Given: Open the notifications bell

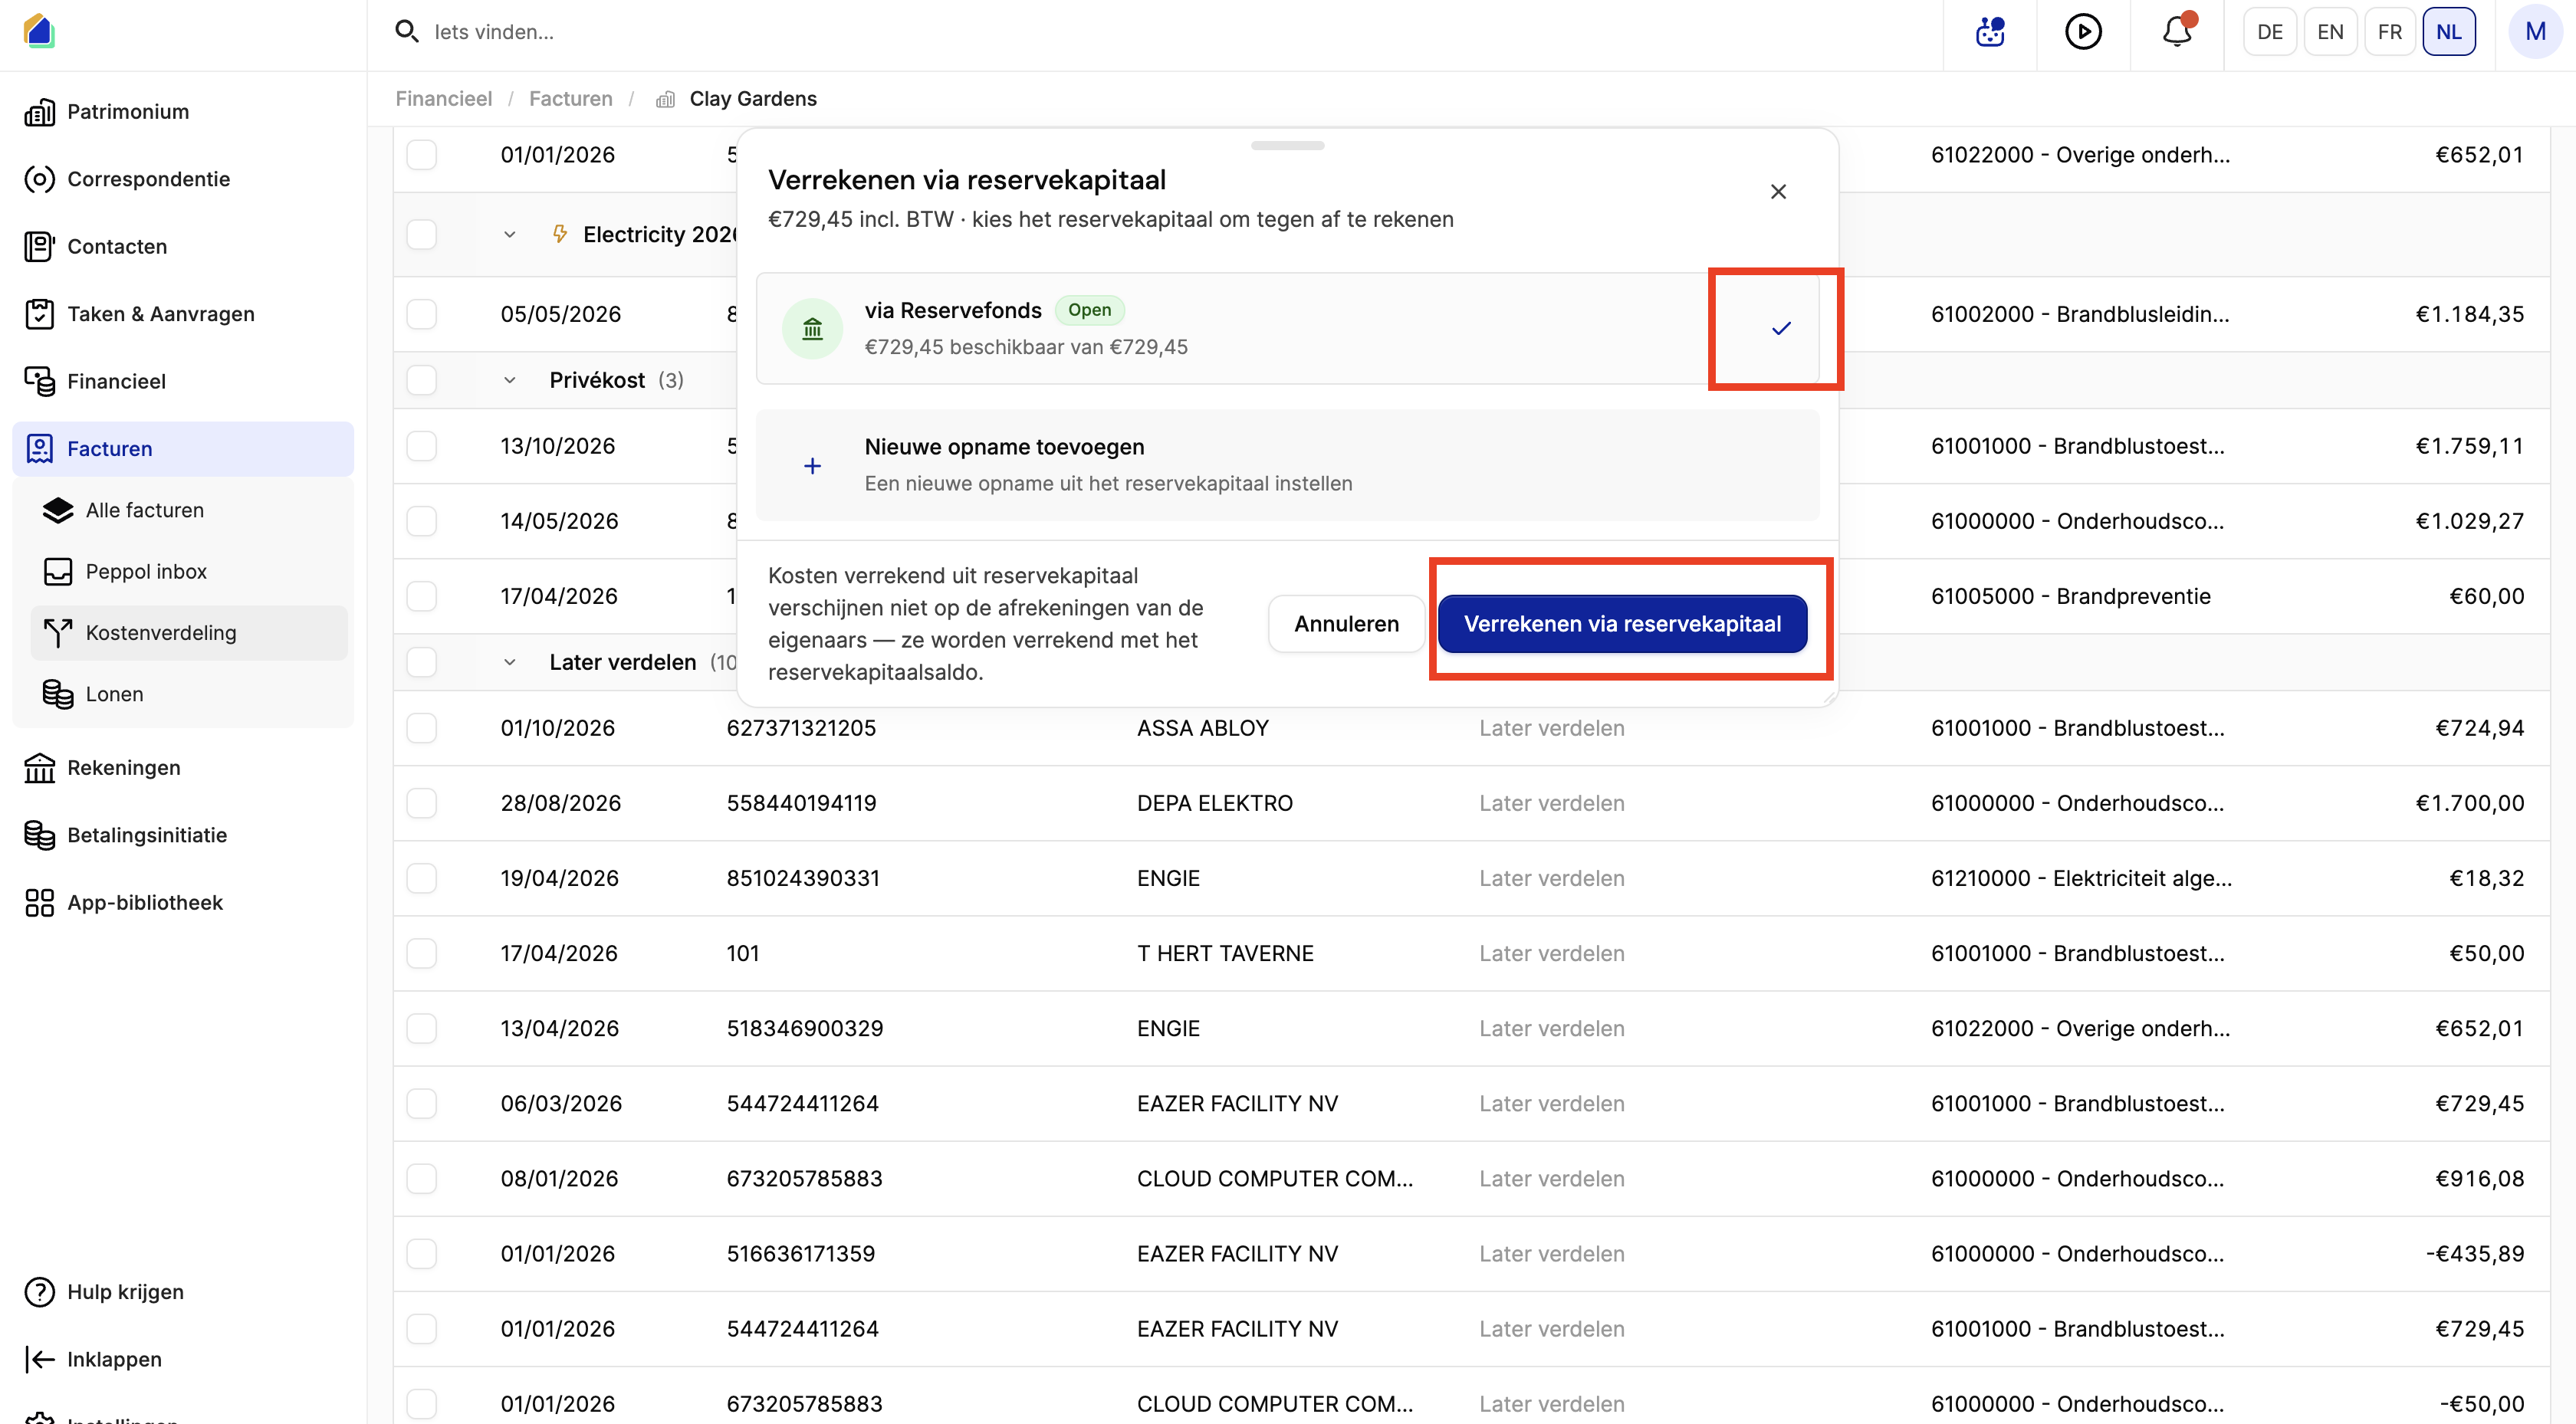Looking at the screenshot, I should tap(2177, 32).
